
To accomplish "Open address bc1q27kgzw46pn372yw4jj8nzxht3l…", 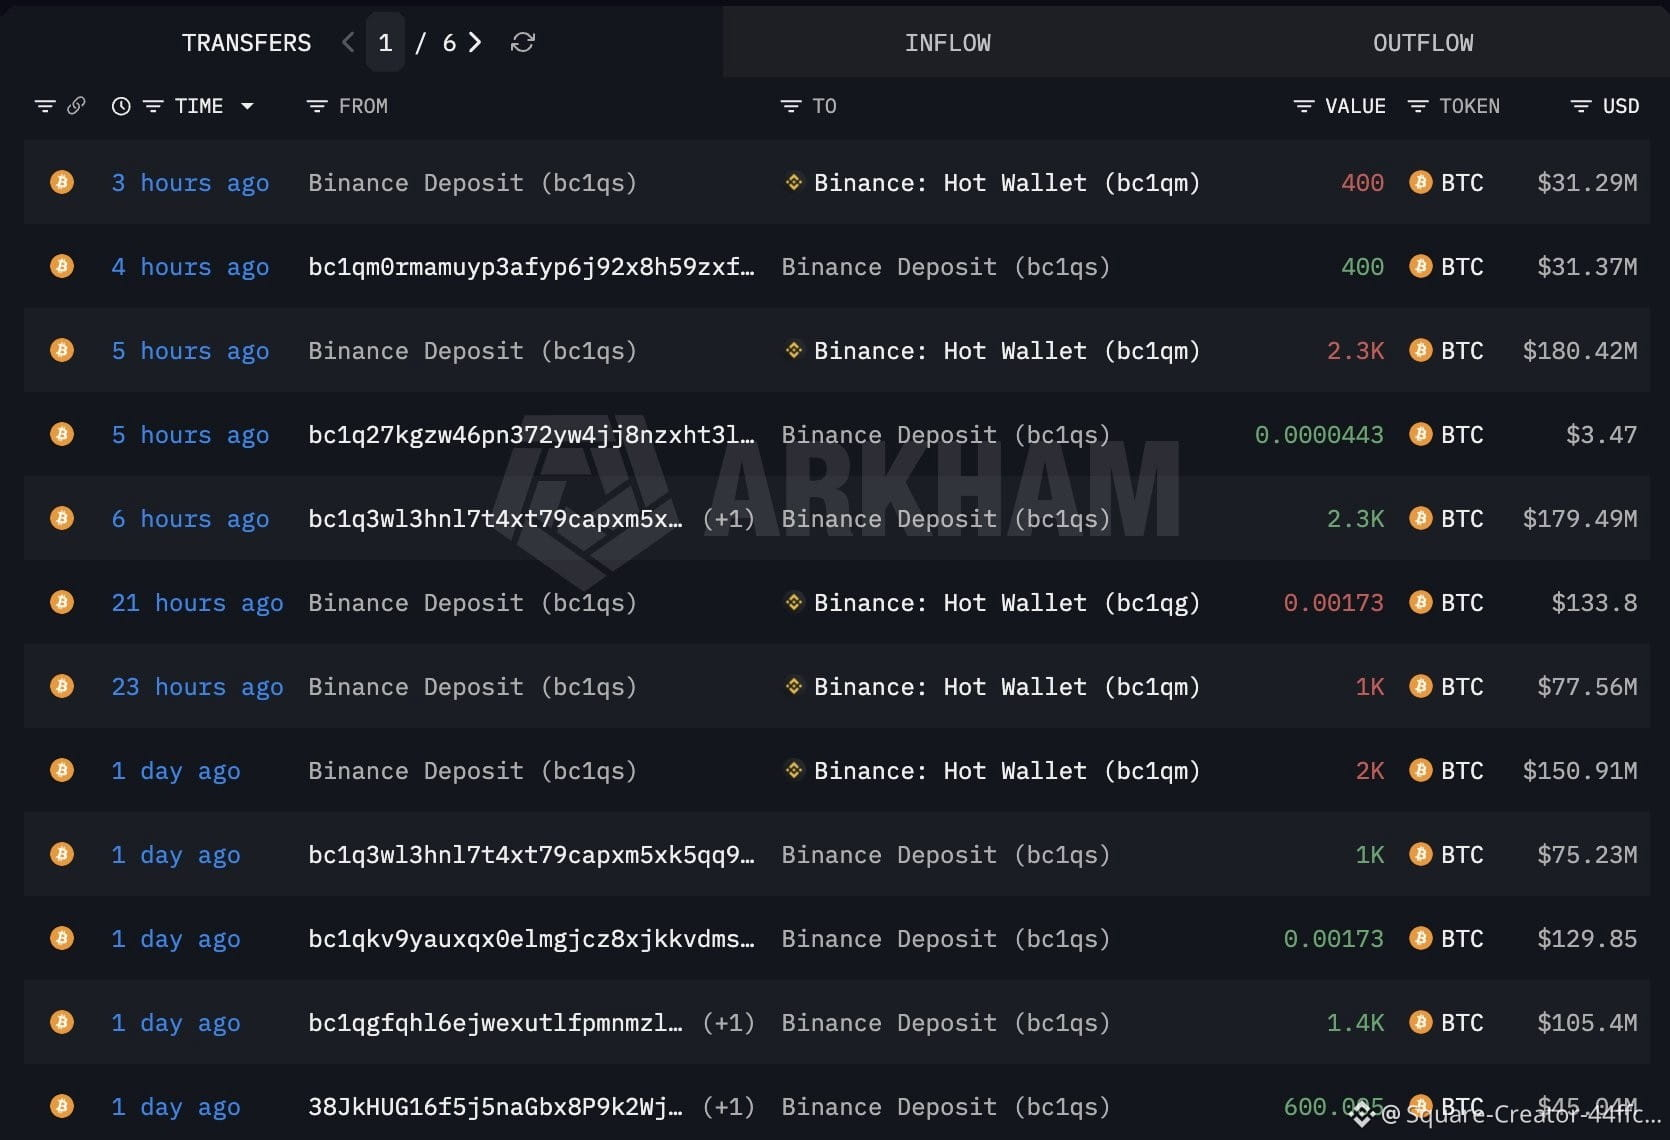I will [x=531, y=435].
